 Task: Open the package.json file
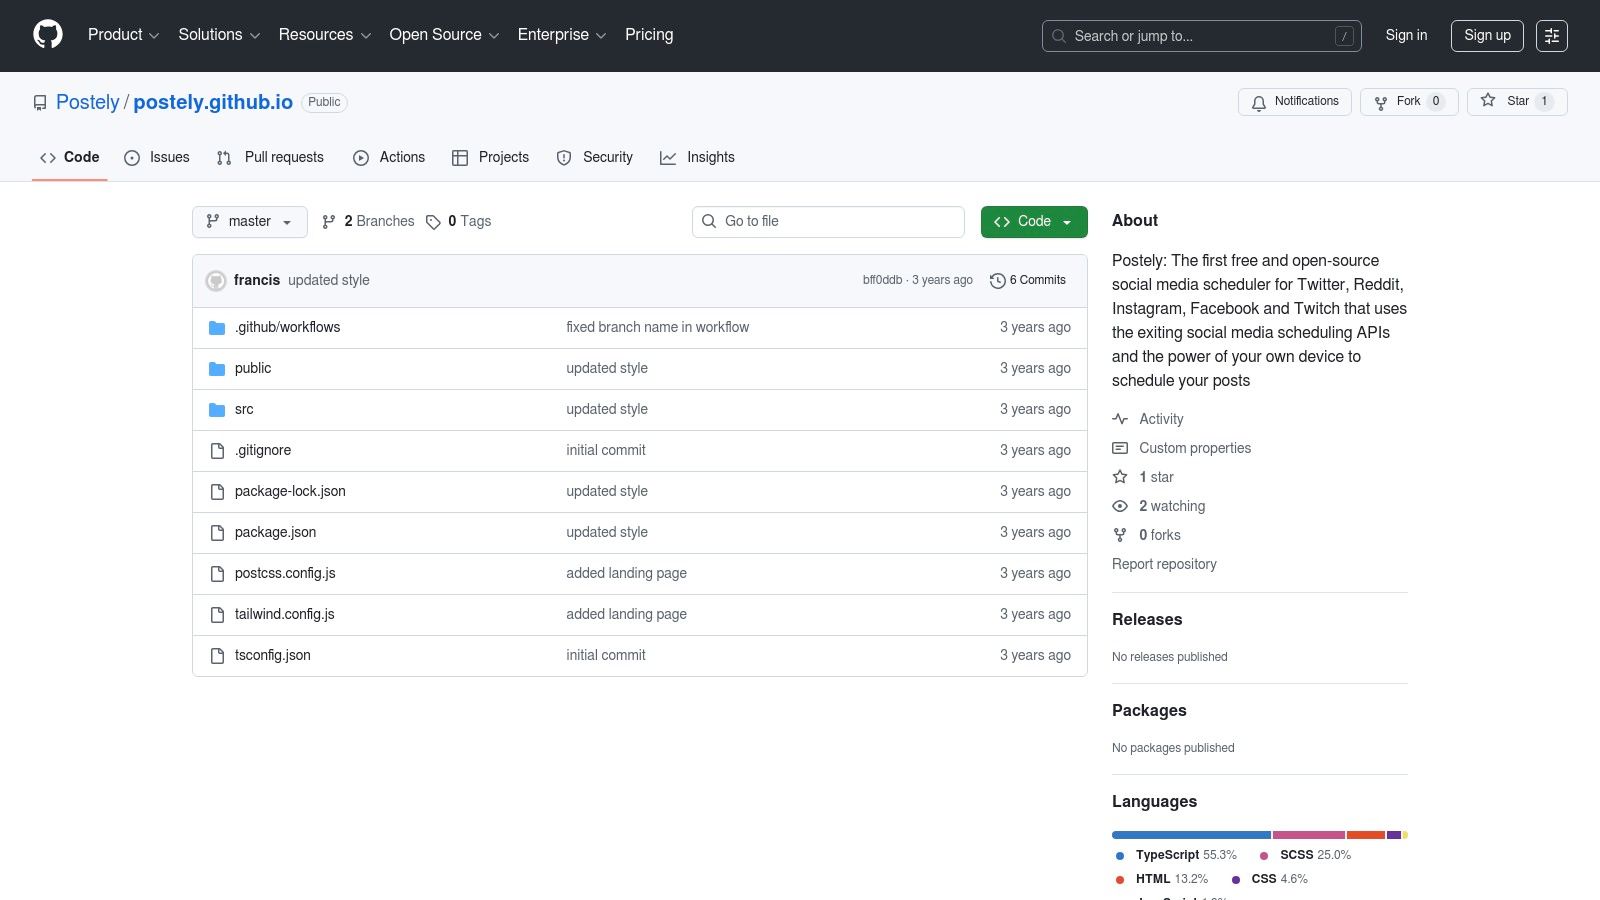tap(275, 532)
